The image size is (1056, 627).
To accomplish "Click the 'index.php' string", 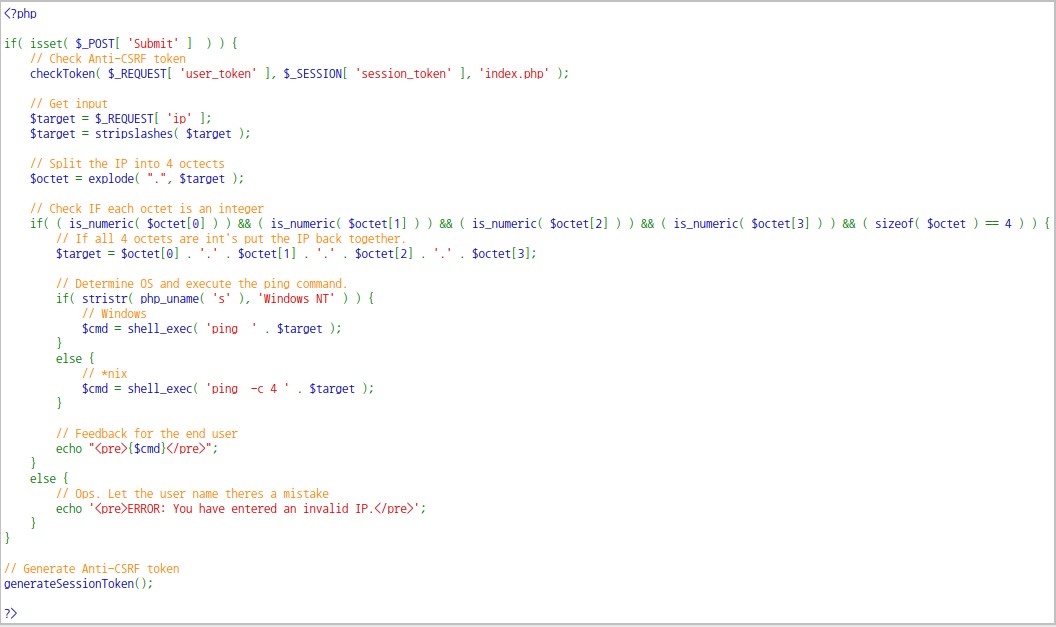I will (x=514, y=73).
